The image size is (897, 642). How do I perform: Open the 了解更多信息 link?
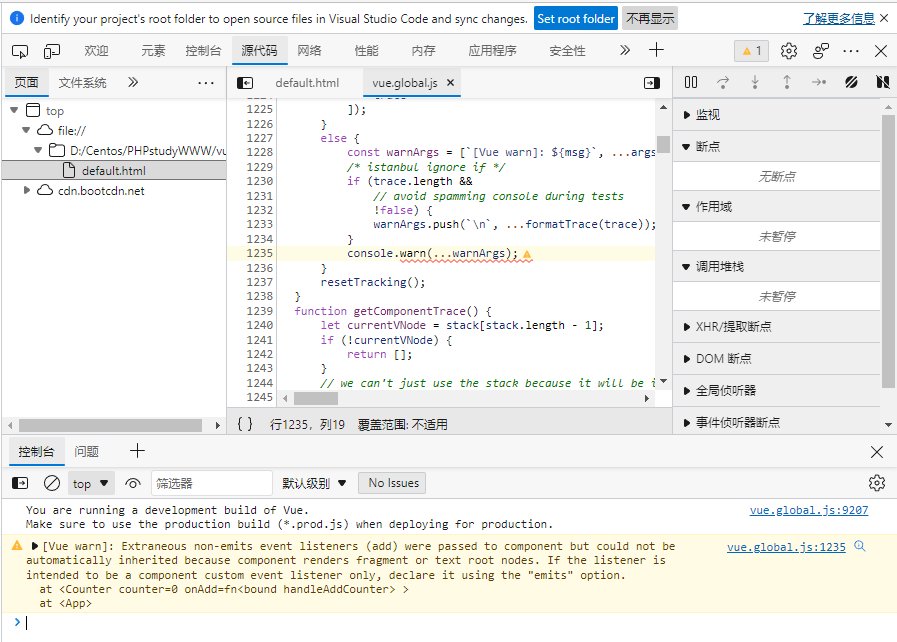[x=839, y=18]
